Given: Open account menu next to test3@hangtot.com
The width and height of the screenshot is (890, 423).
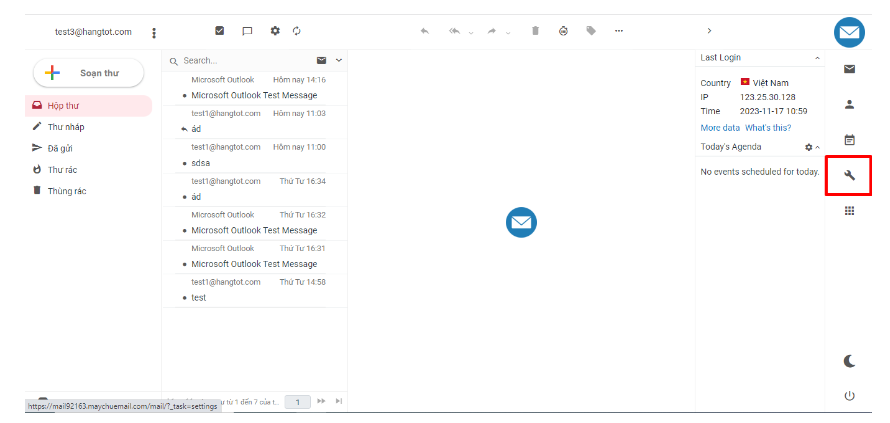Looking at the screenshot, I should coord(154,33).
